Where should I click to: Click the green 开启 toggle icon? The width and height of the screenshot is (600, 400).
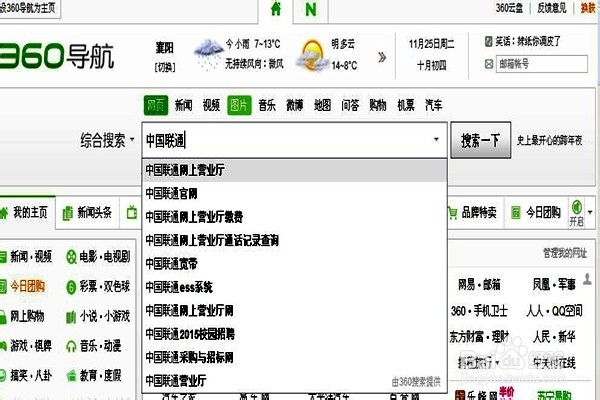[577, 207]
